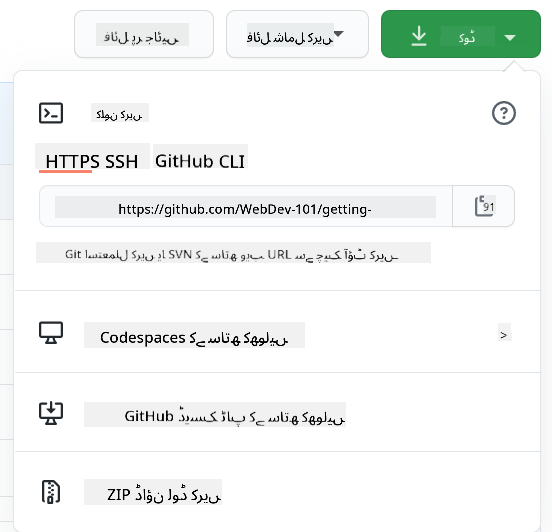Copy the repository URL with clipboard icon
The width and height of the screenshot is (552, 532).
click(x=484, y=206)
